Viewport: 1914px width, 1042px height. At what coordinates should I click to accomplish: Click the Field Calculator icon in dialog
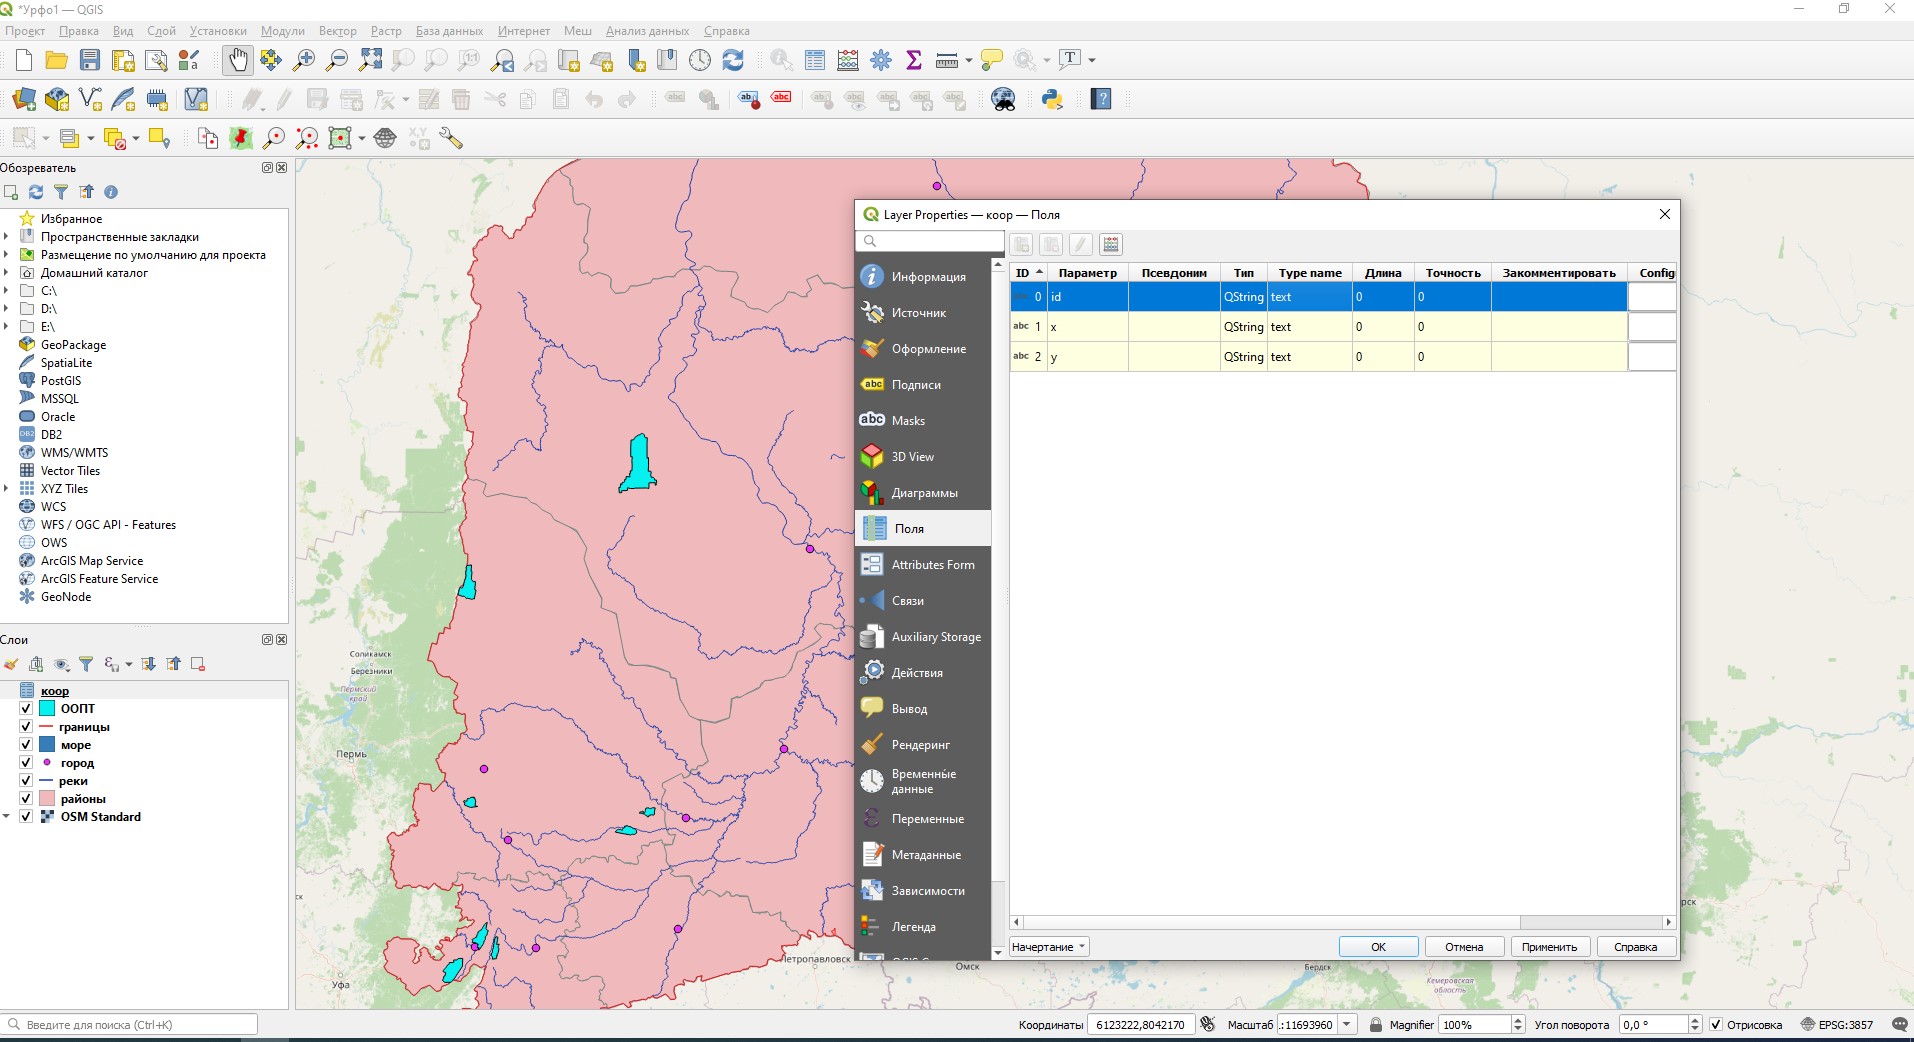1110,244
